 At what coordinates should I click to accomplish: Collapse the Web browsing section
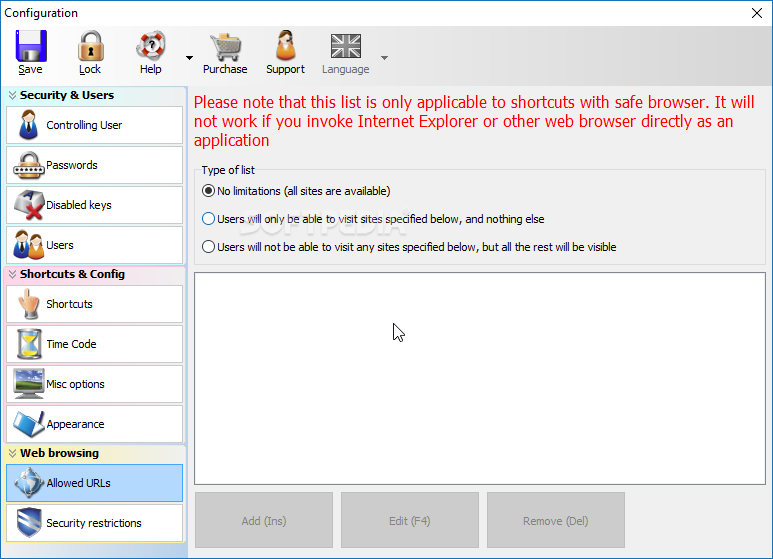tap(12, 453)
